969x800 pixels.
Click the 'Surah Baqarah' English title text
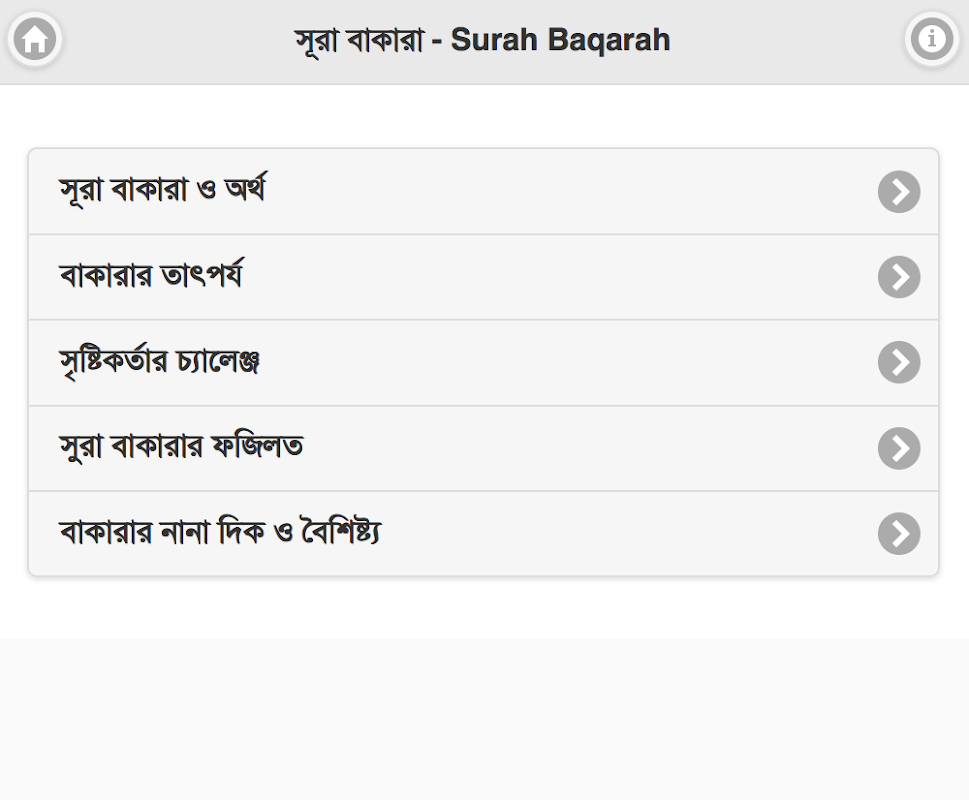pos(560,40)
